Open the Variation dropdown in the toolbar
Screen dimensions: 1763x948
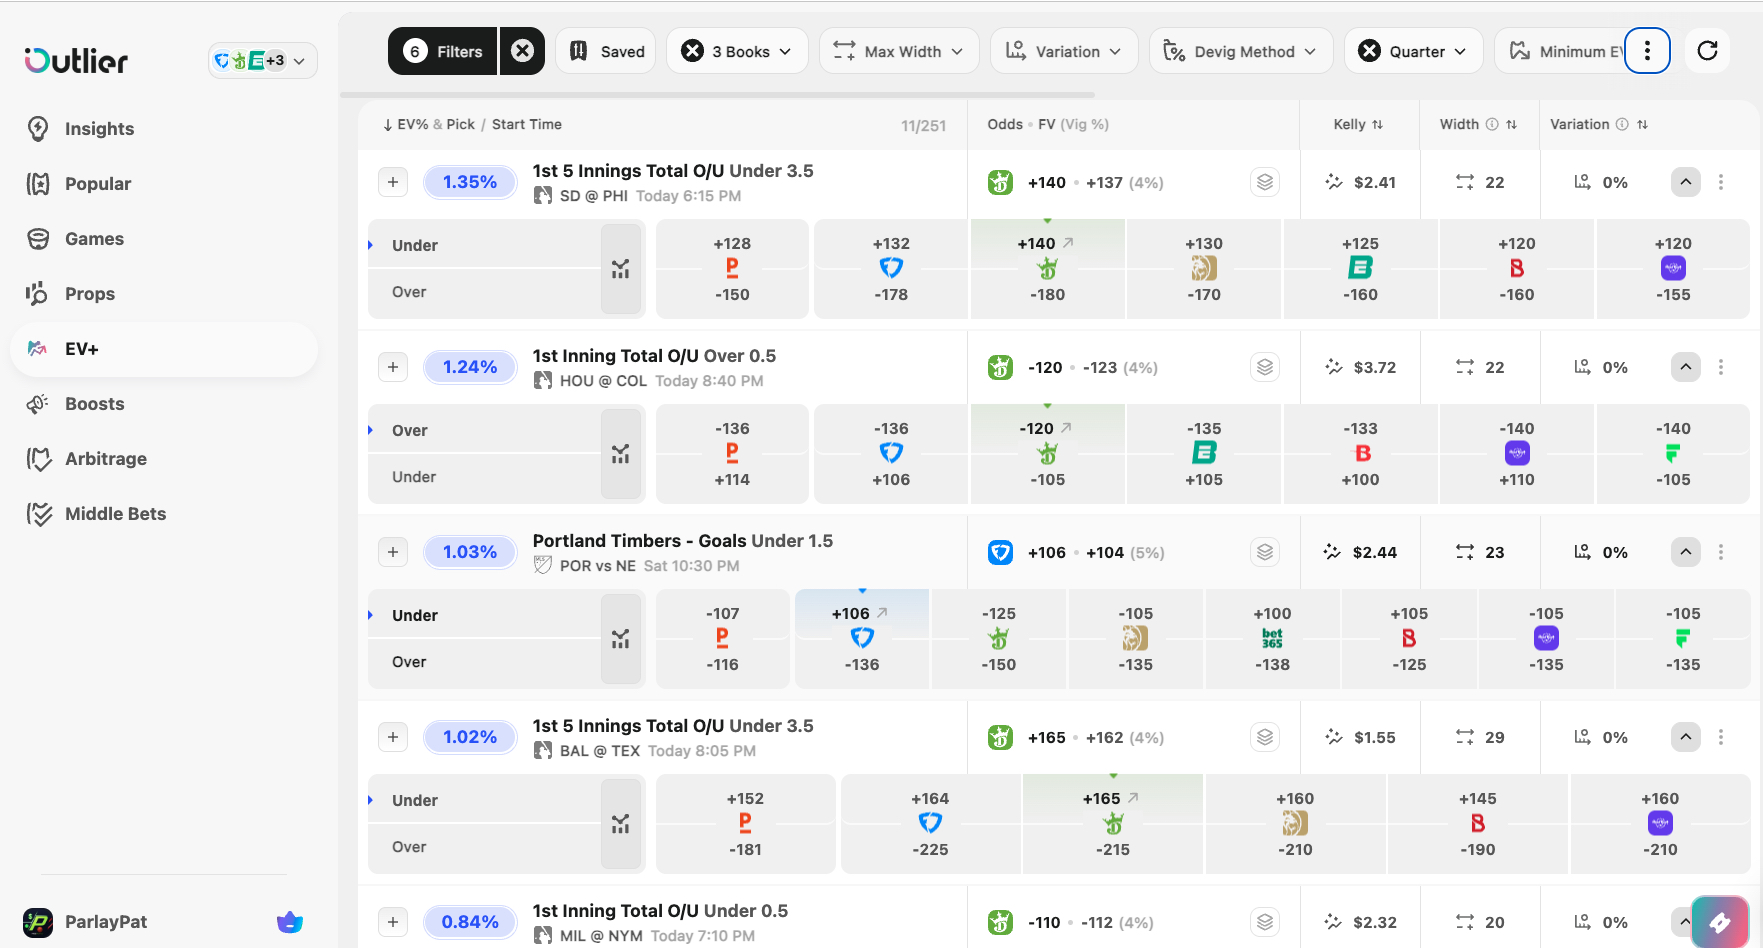click(x=1064, y=51)
